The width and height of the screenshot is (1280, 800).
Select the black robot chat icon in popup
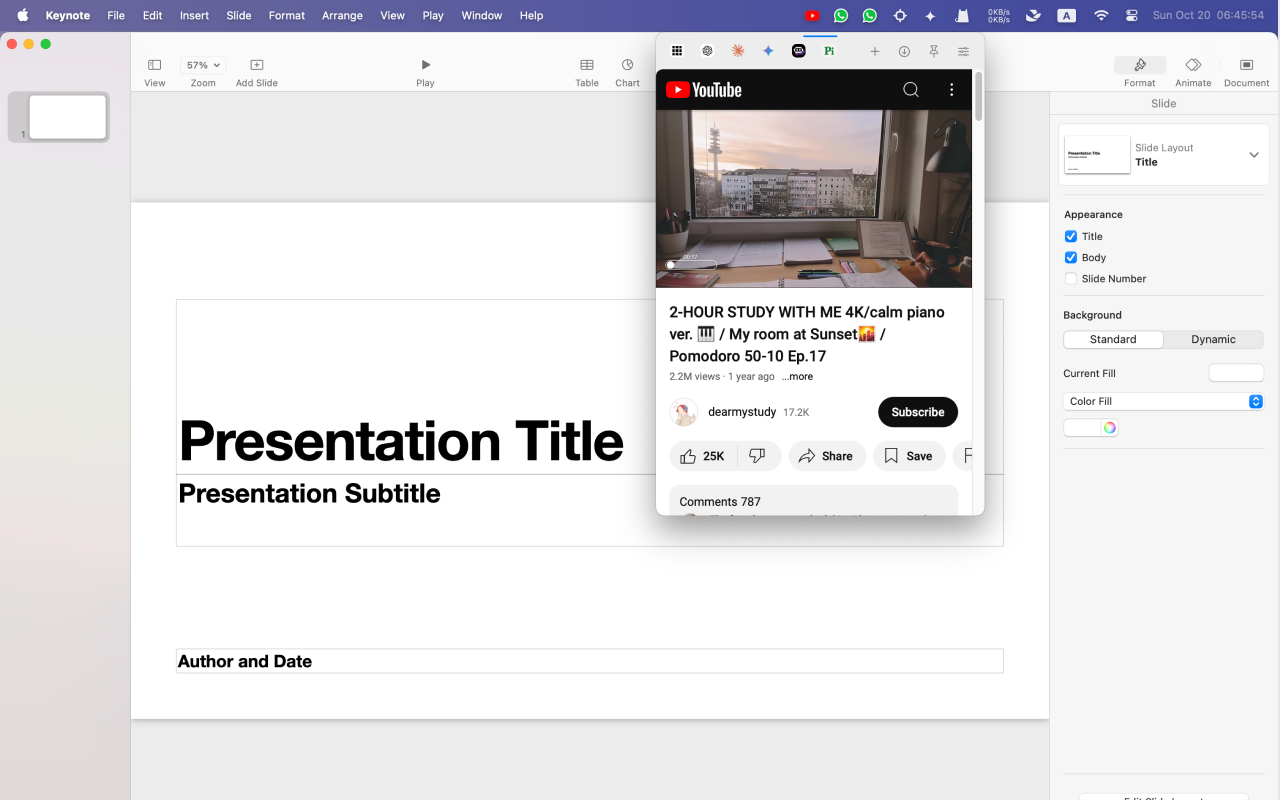click(799, 51)
